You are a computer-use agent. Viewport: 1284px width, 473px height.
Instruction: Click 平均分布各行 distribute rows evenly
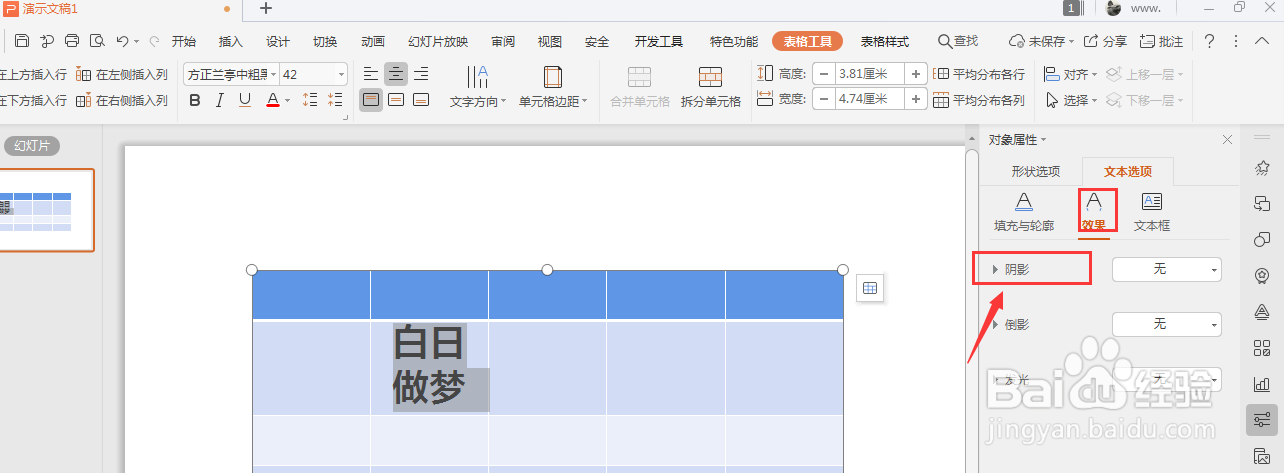pos(979,74)
